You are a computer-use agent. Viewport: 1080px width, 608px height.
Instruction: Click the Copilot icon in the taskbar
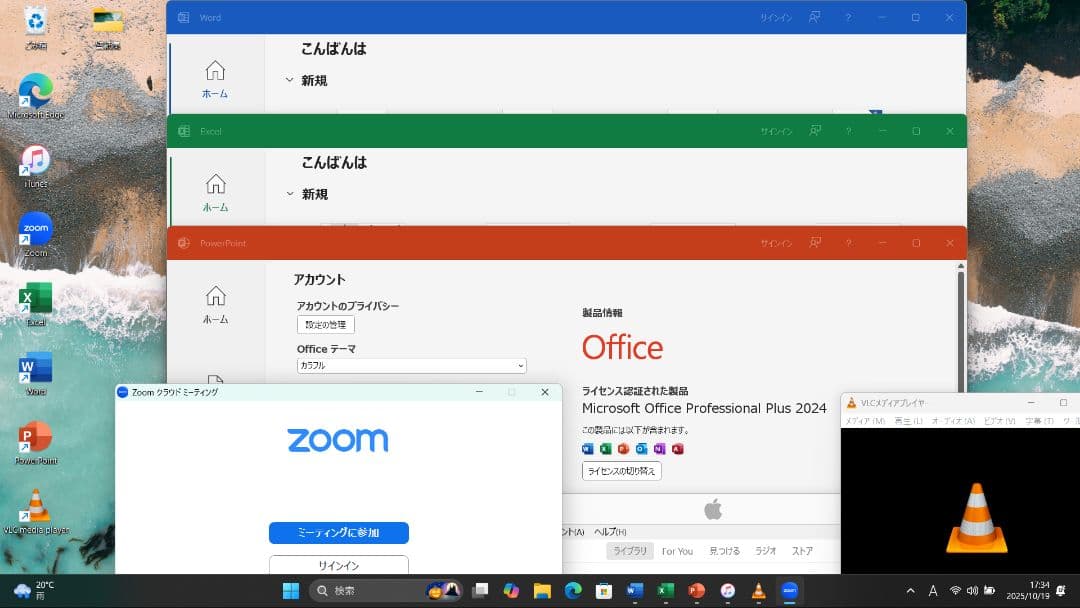[512, 590]
